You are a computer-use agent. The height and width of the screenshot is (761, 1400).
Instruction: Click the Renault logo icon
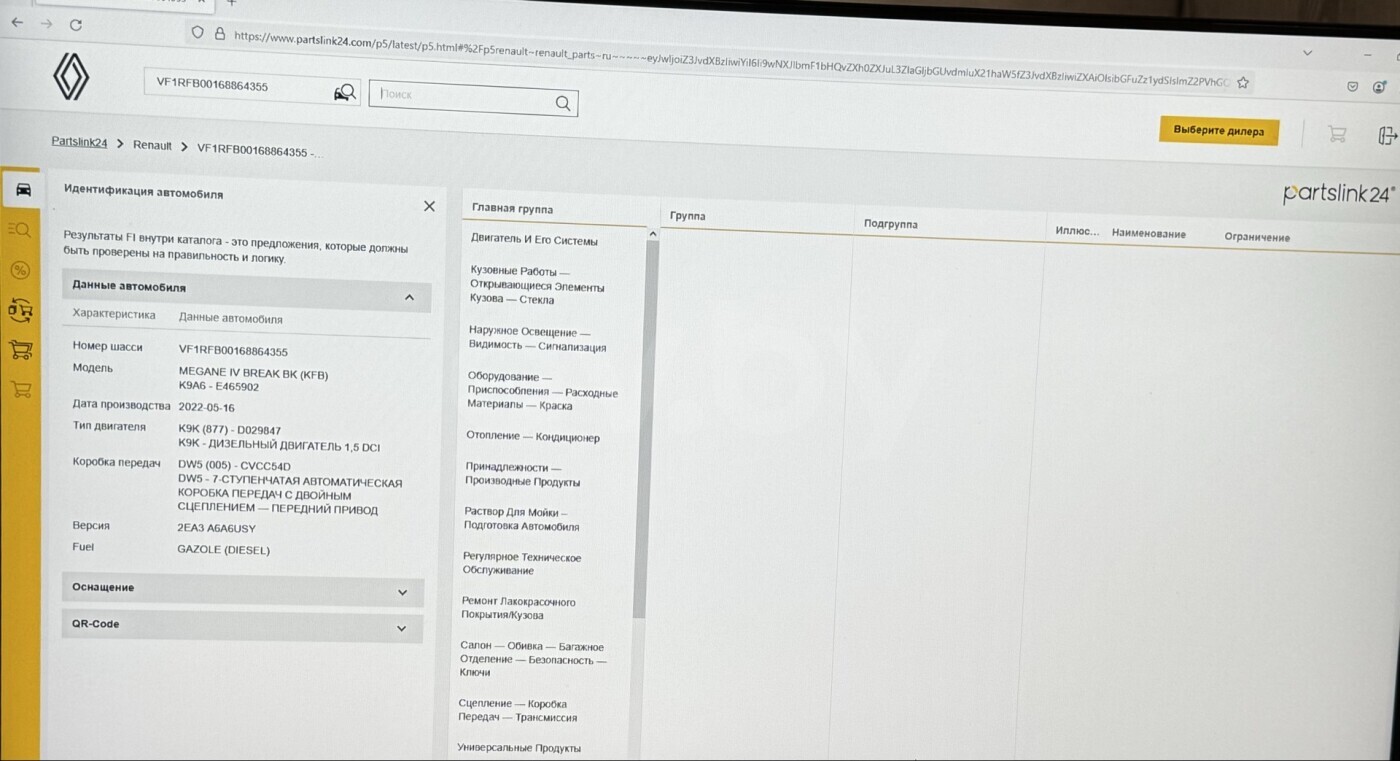[71, 76]
